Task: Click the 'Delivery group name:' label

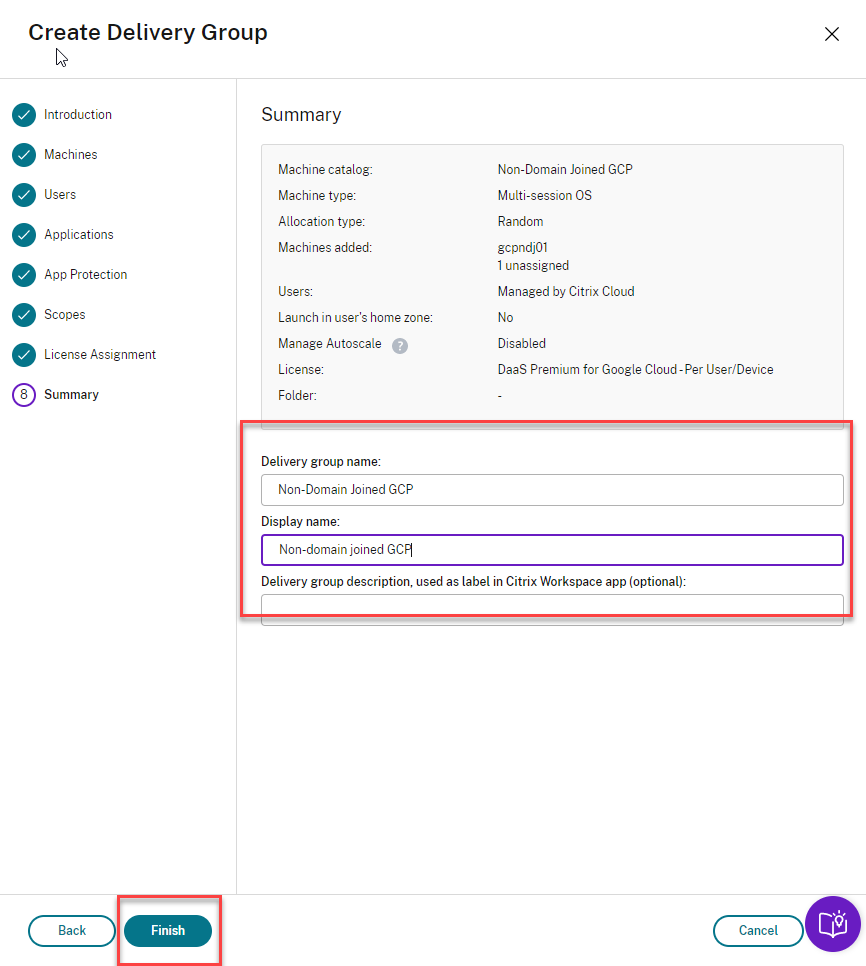Action: click(321, 461)
